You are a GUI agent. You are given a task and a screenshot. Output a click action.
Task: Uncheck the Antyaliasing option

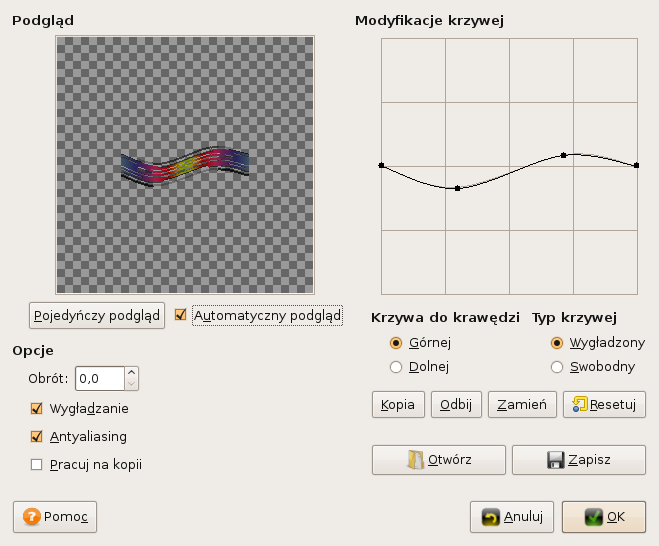38,436
